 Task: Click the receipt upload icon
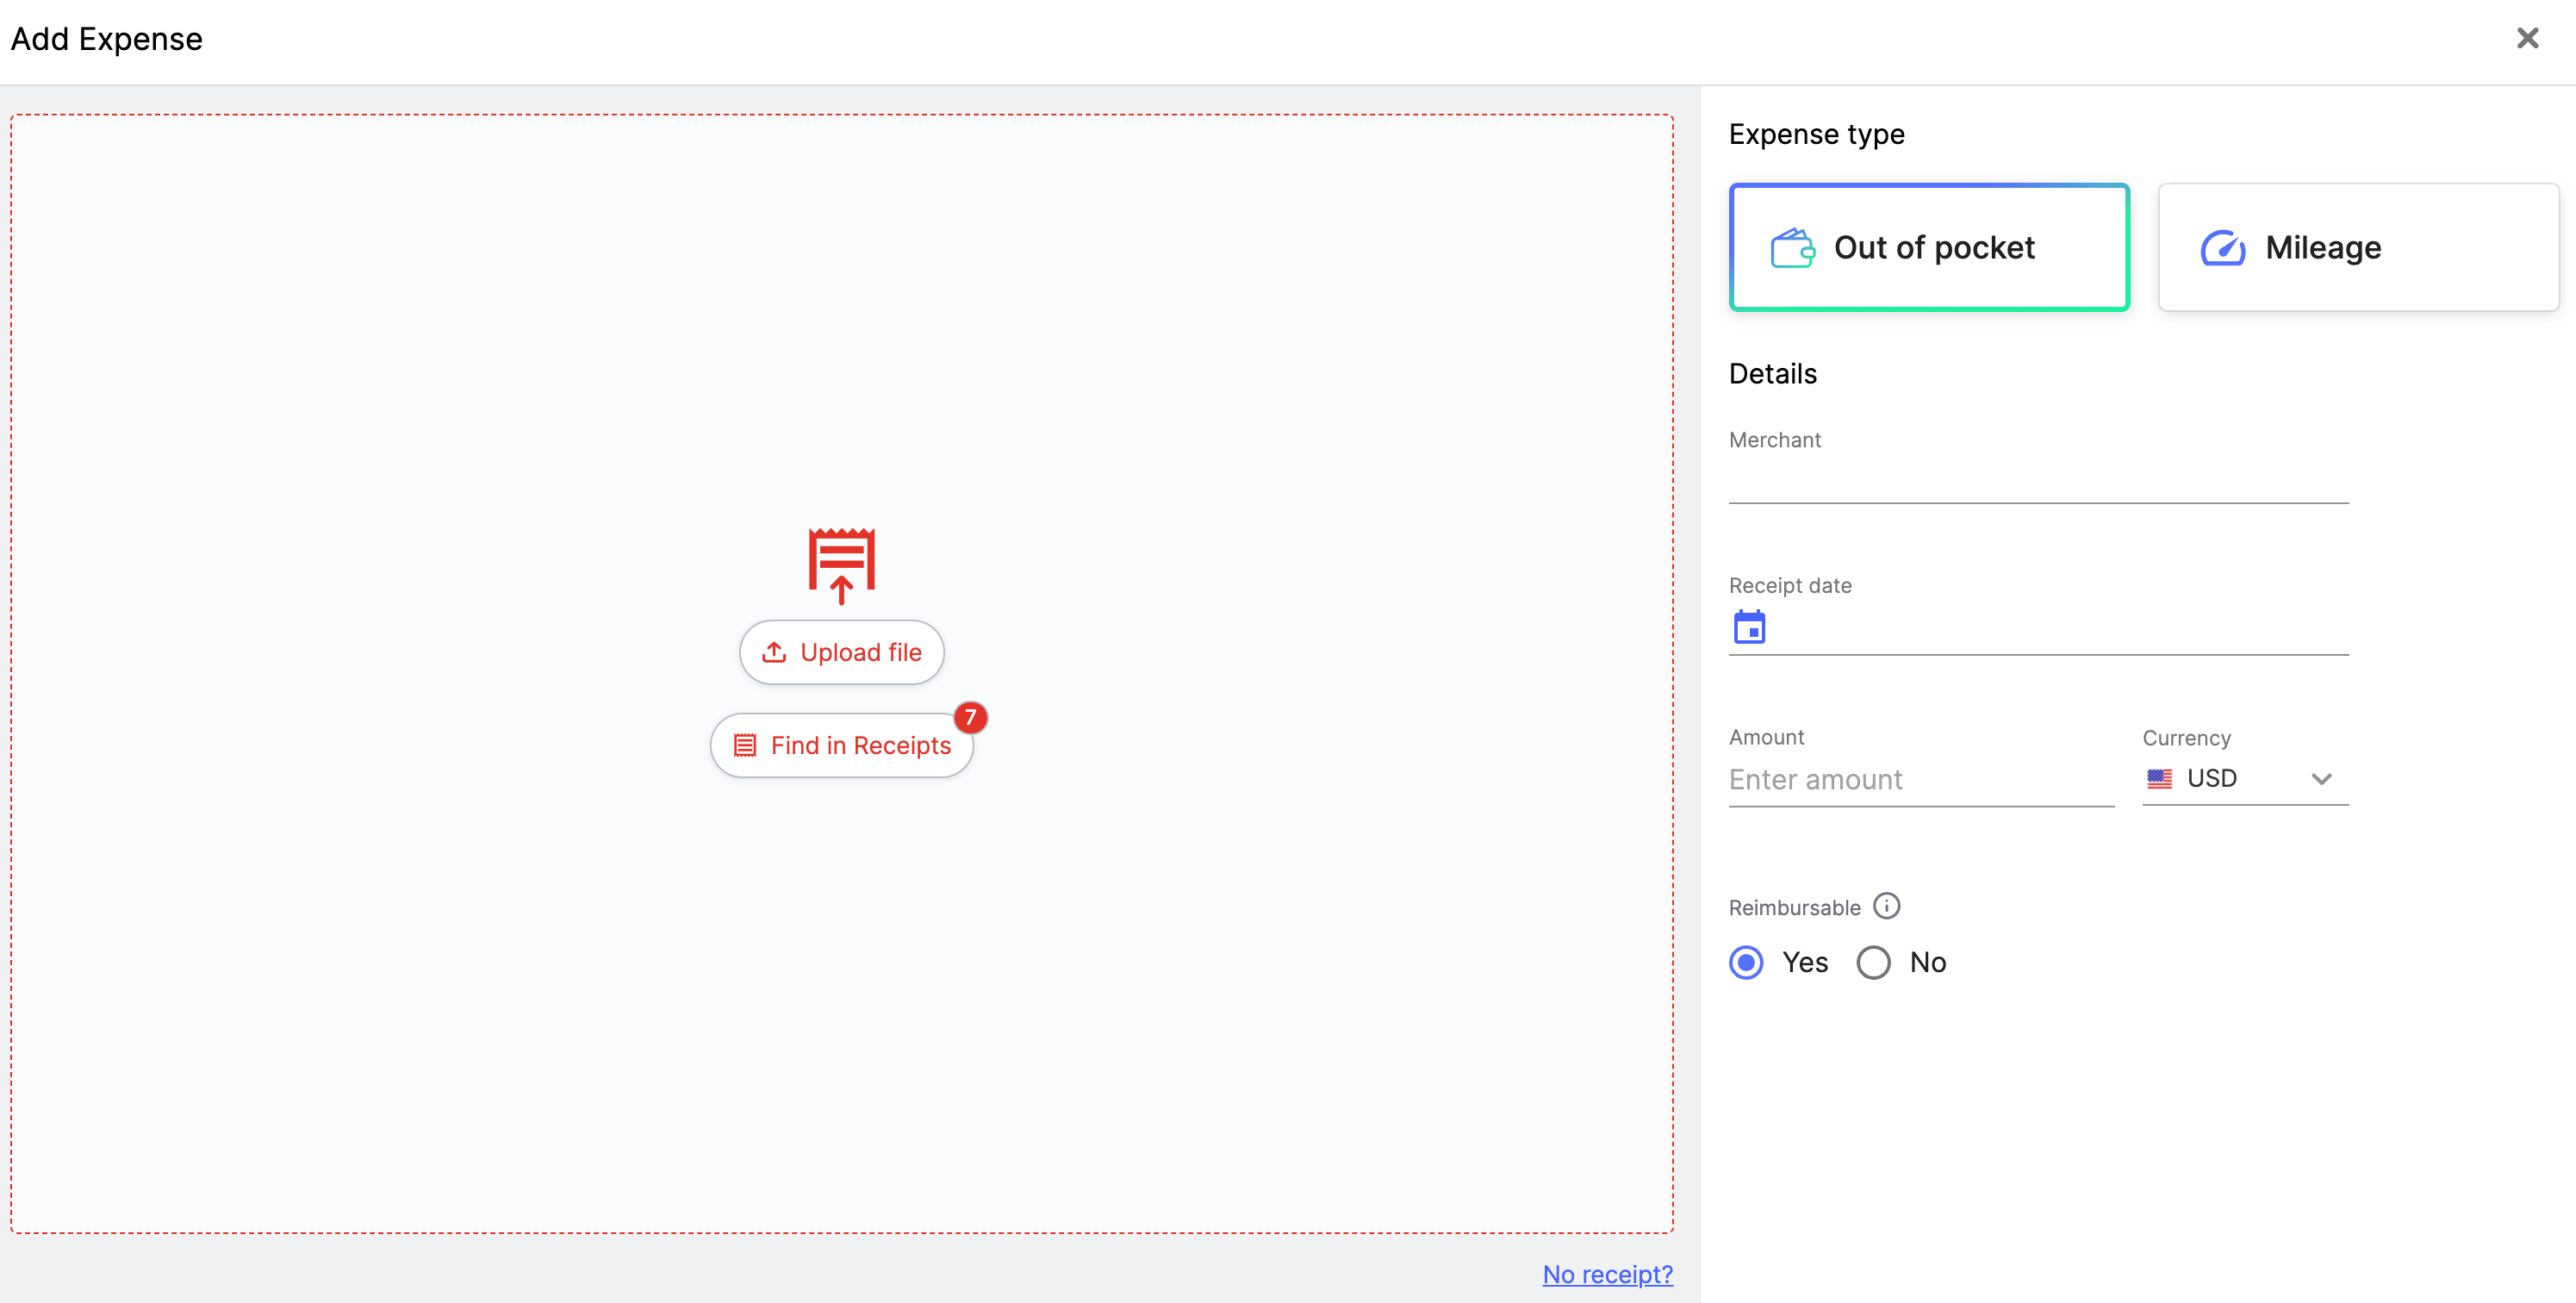point(841,566)
